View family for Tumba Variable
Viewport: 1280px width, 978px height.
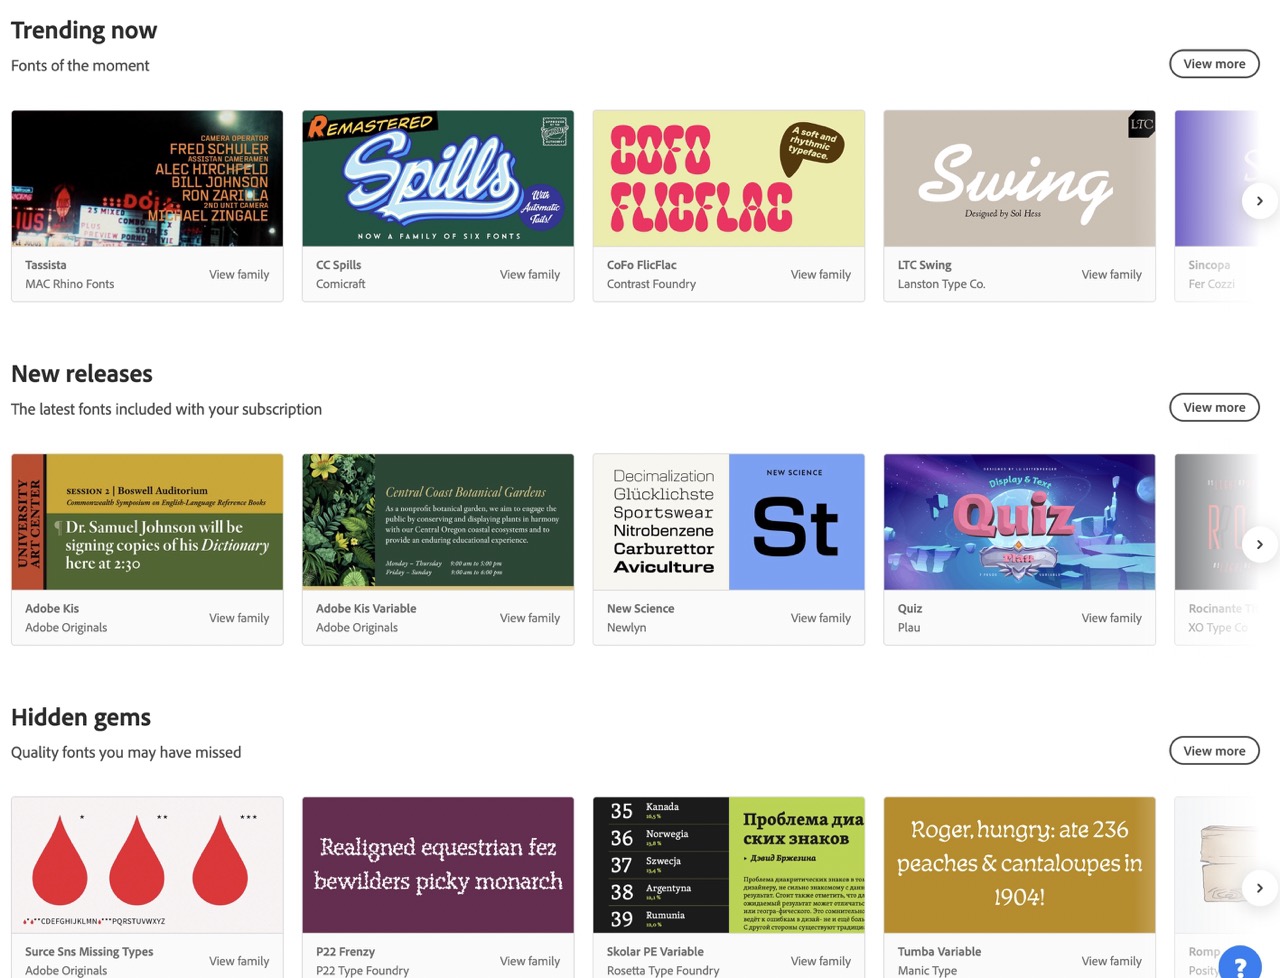[x=1112, y=961]
